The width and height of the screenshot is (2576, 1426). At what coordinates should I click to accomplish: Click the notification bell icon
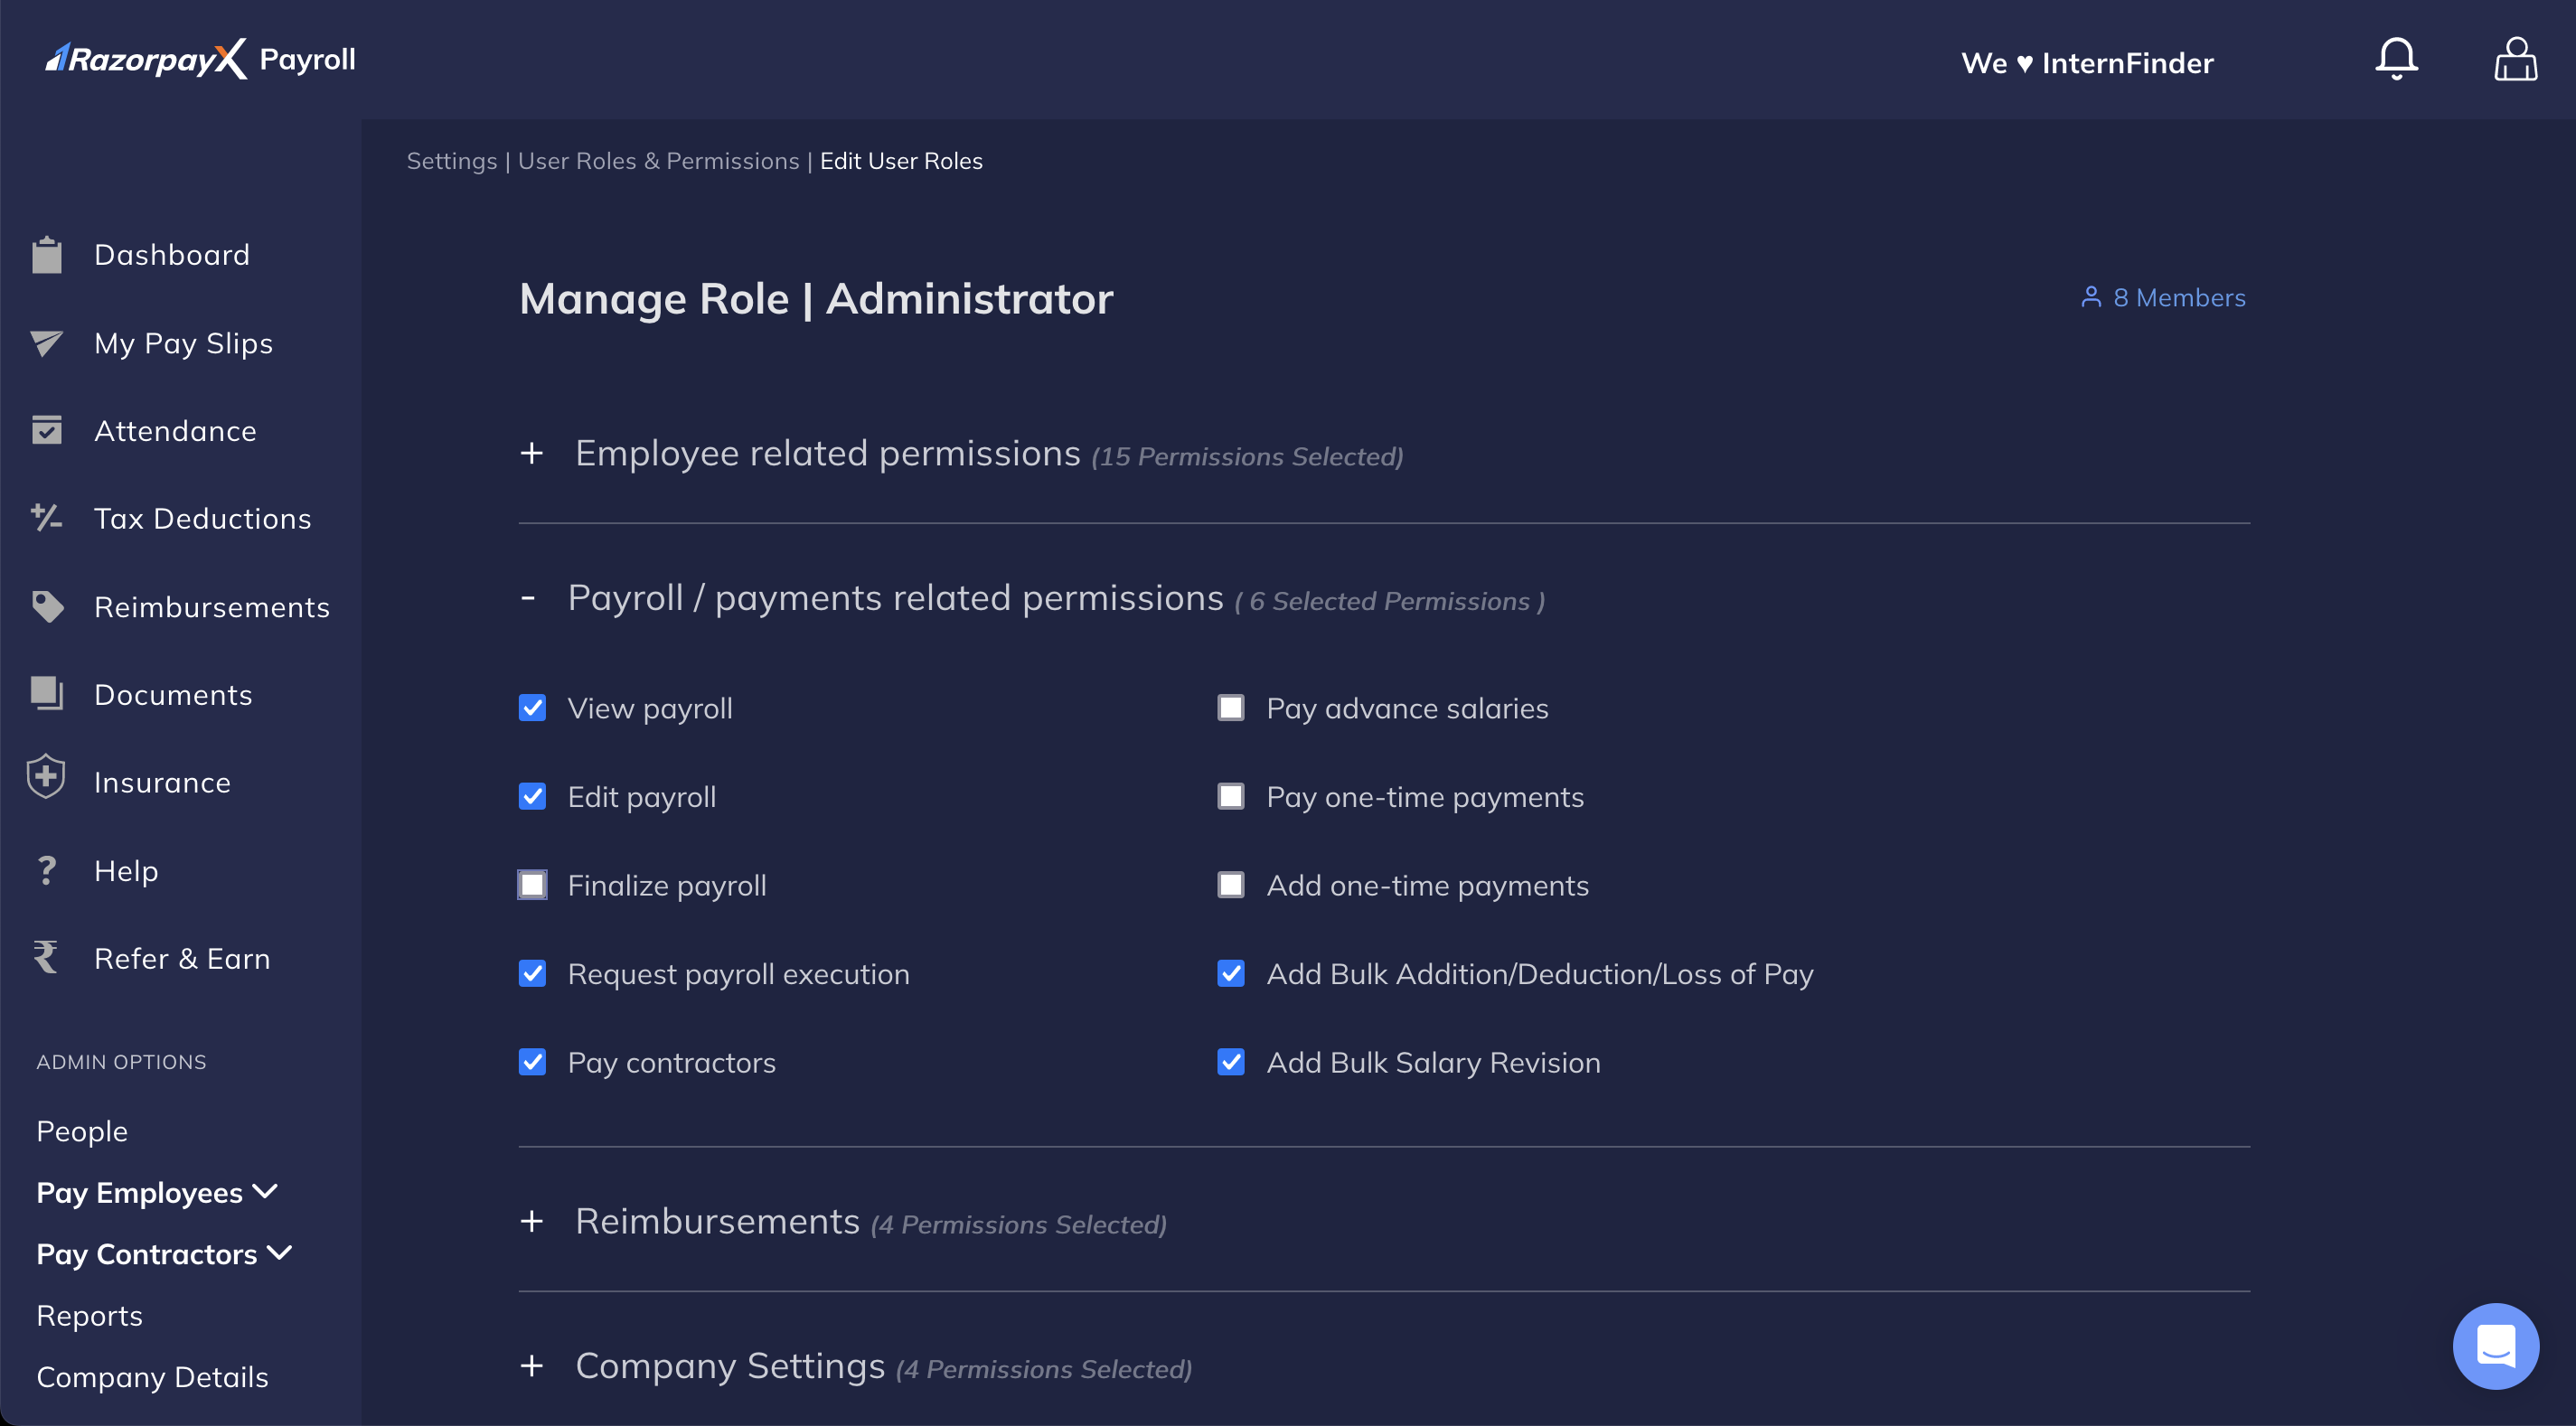(x=2395, y=58)
